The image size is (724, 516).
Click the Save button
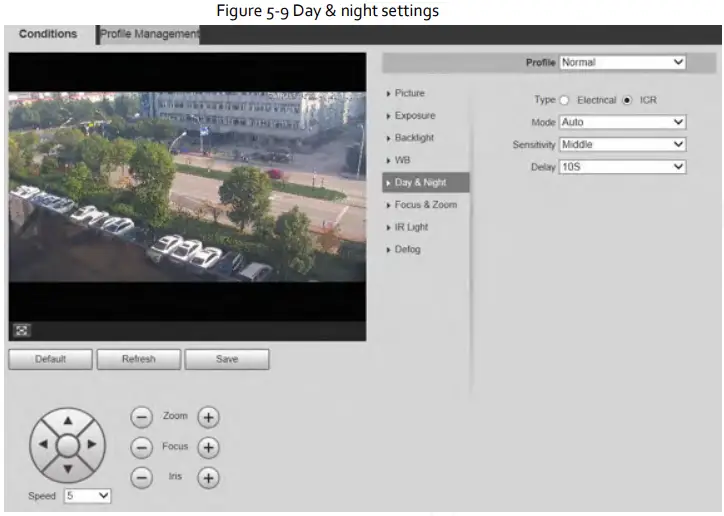click(227, 359)
